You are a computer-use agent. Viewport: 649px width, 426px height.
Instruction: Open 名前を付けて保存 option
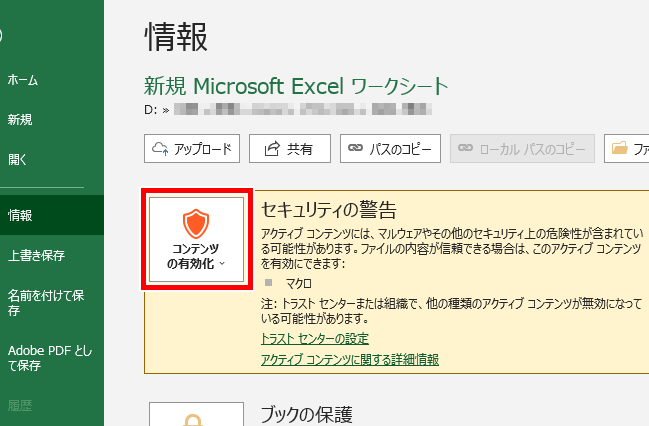click(46, 303)
